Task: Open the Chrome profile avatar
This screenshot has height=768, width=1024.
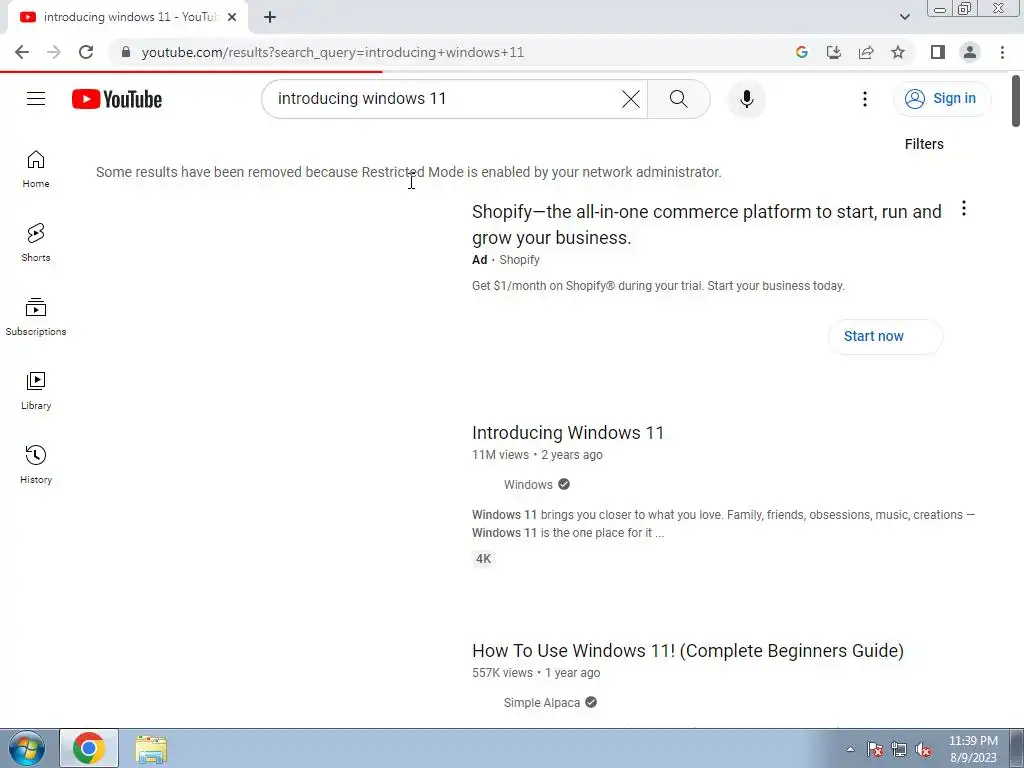Action: 970,52
